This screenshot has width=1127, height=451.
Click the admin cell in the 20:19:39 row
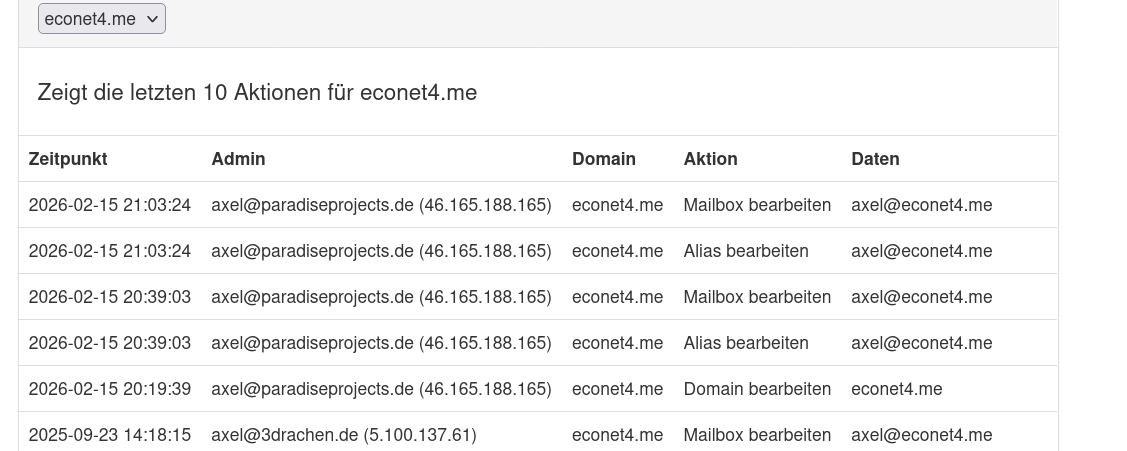pyautogui.click(x=381, y=389)
